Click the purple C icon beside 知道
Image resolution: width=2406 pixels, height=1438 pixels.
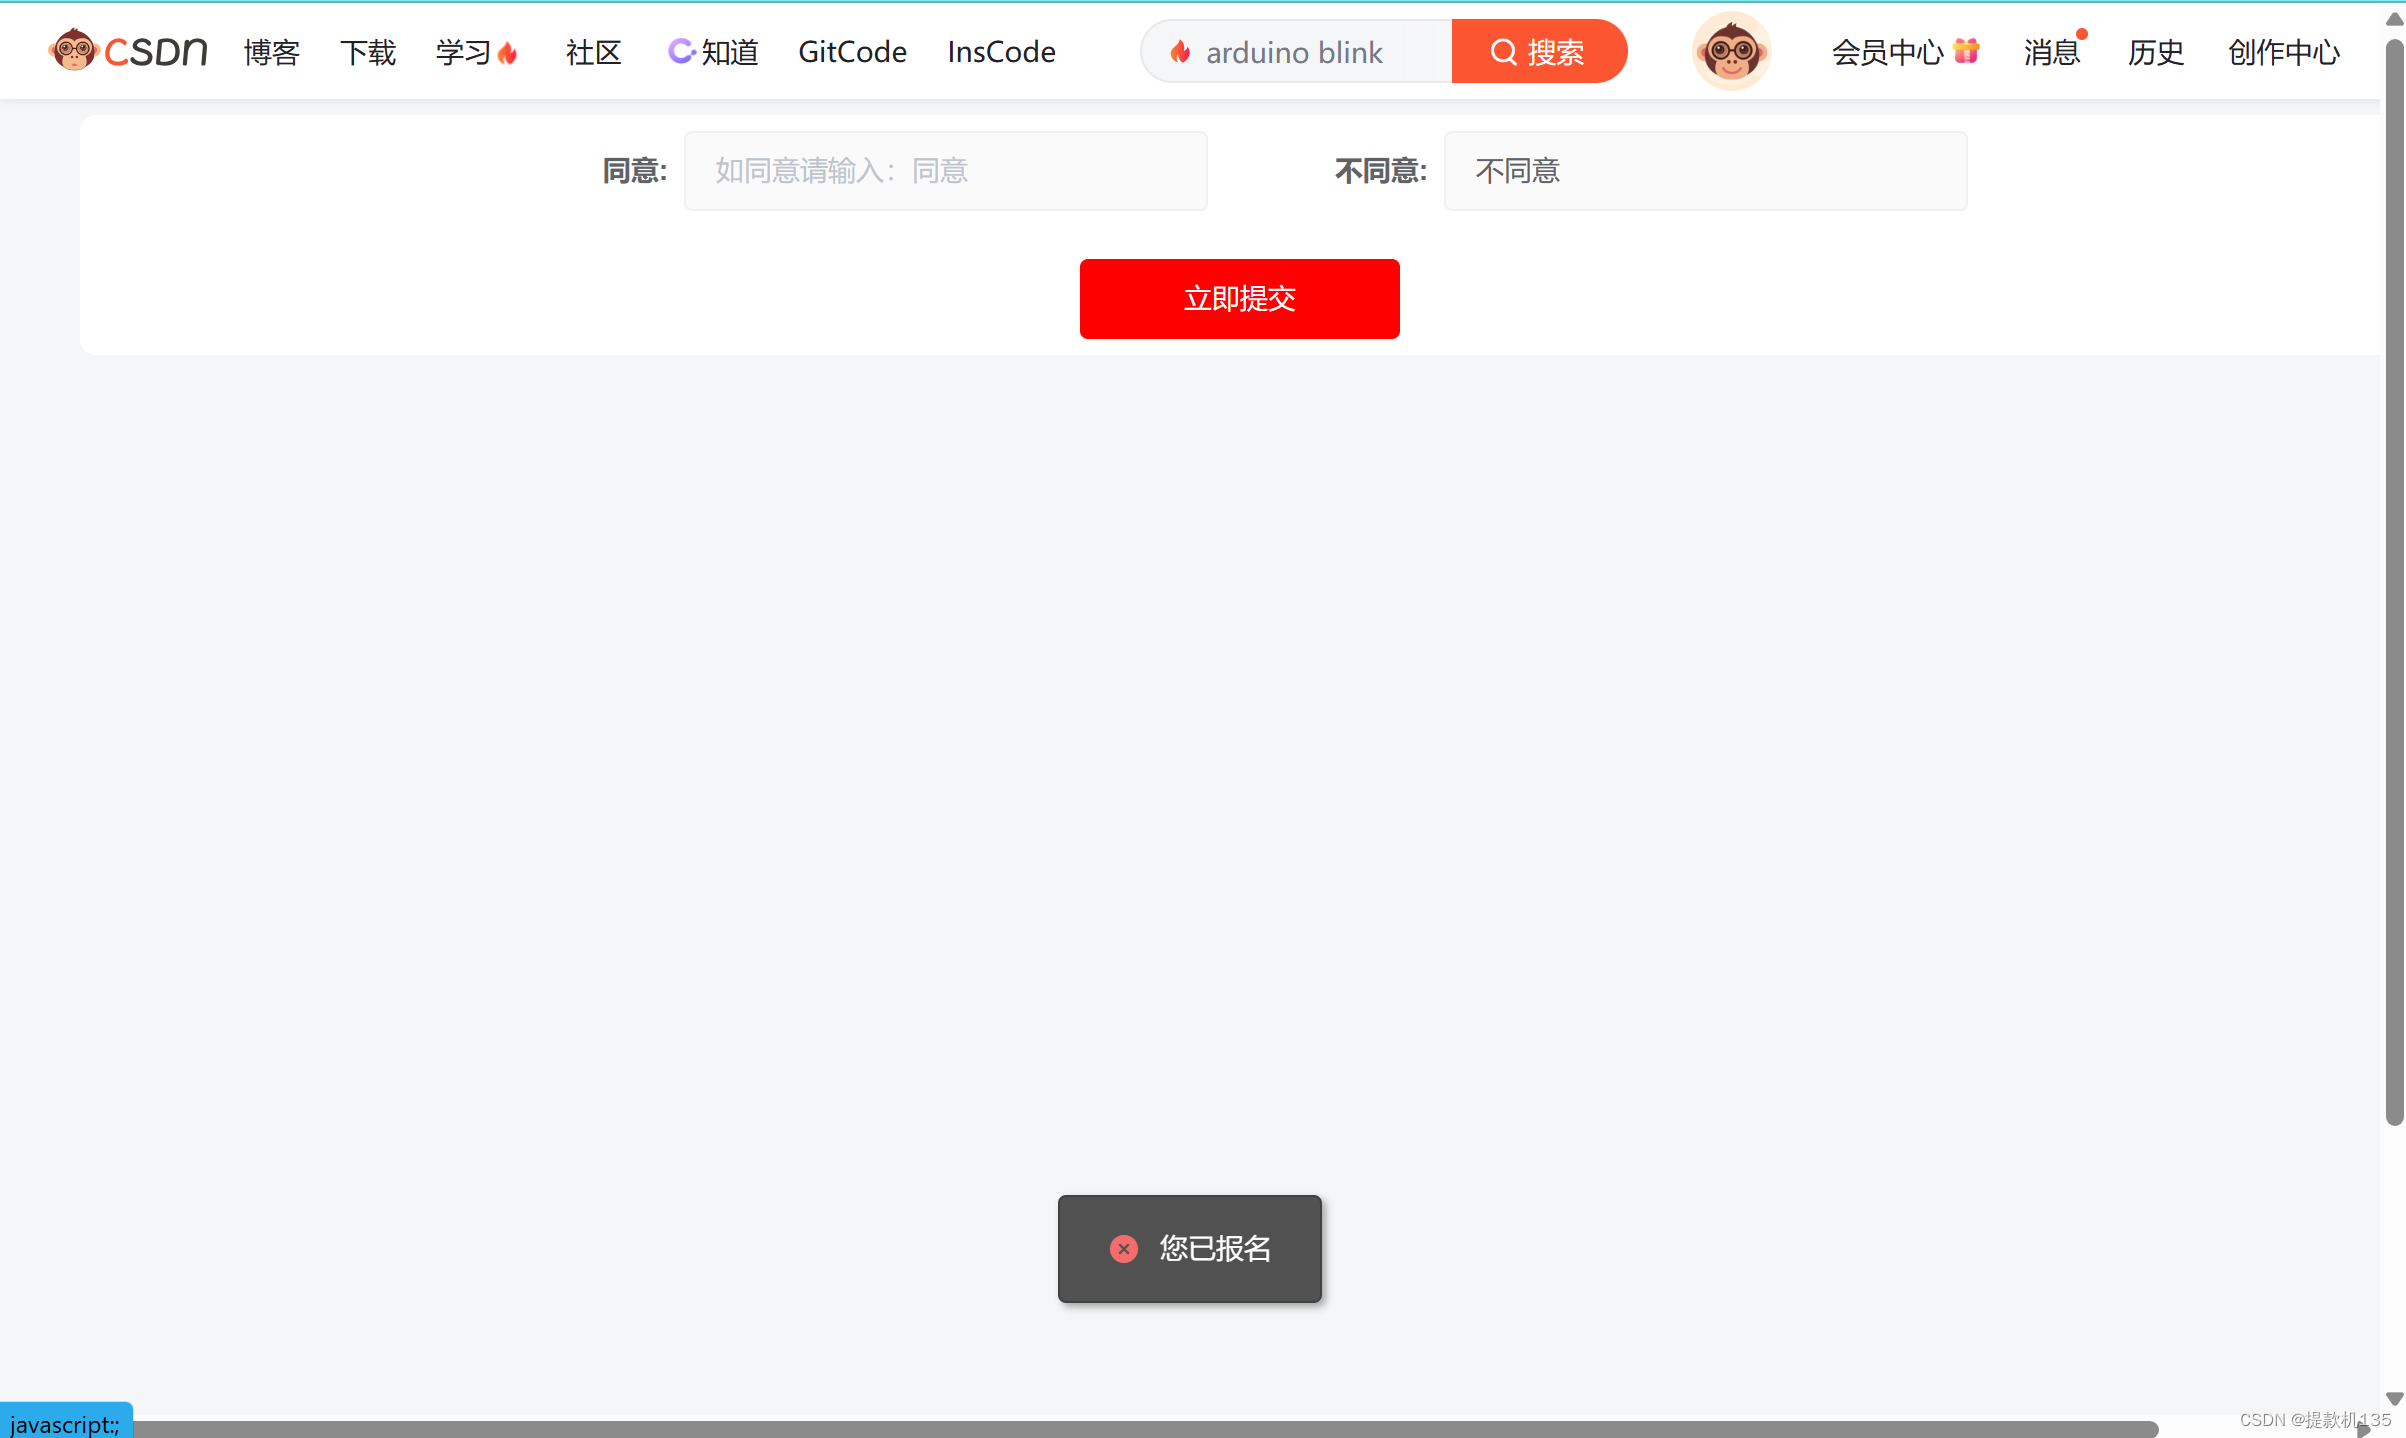[681, 51]
